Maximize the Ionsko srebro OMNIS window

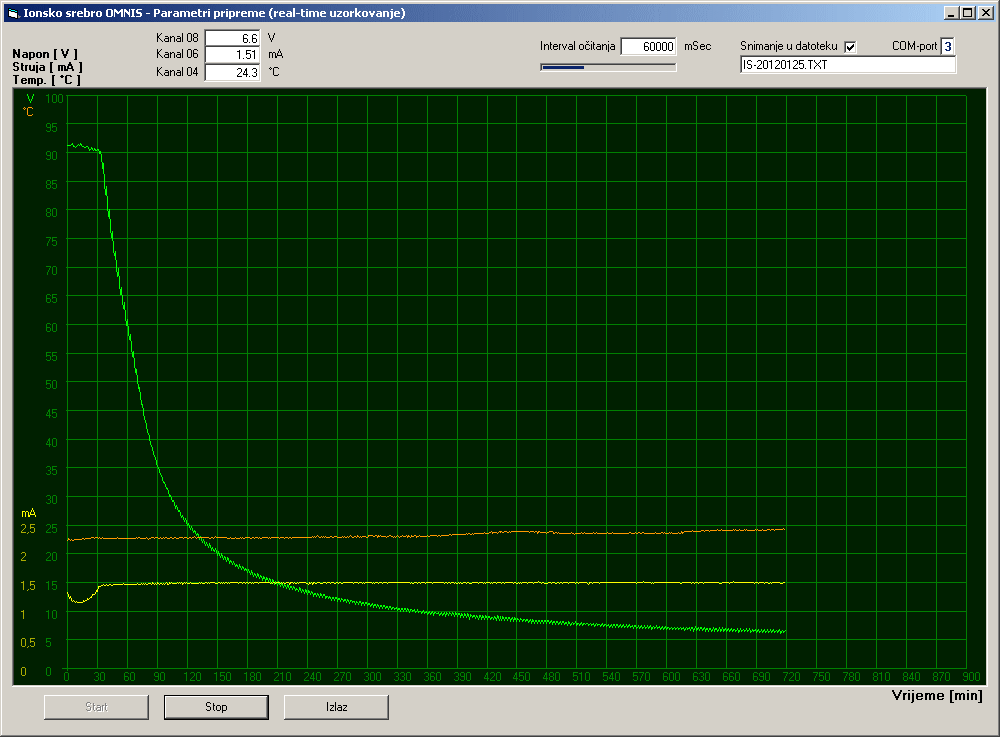pyautogui.click(x=967, y=13)
